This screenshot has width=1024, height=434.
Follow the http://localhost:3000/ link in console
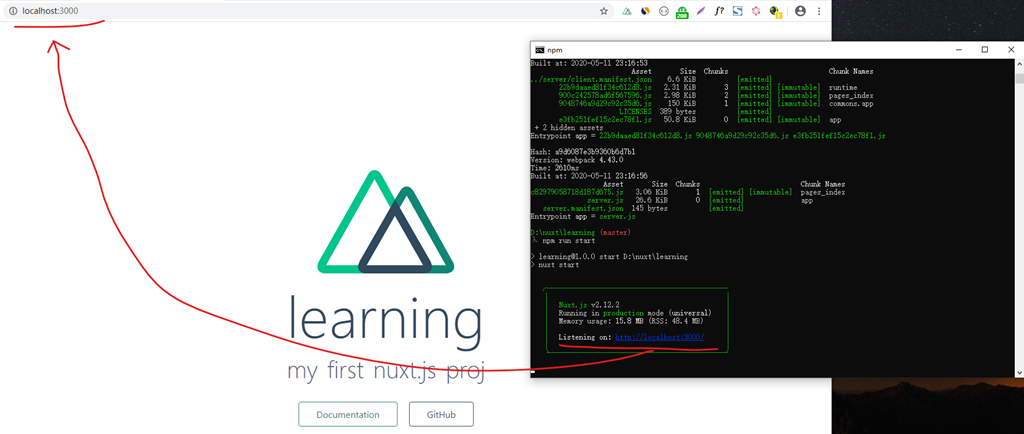click(660, 337)
